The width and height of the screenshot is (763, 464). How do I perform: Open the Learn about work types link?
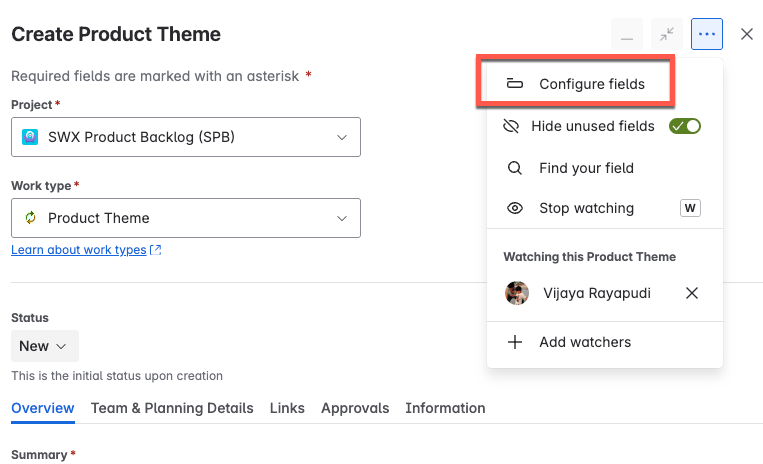pos(79,250)
